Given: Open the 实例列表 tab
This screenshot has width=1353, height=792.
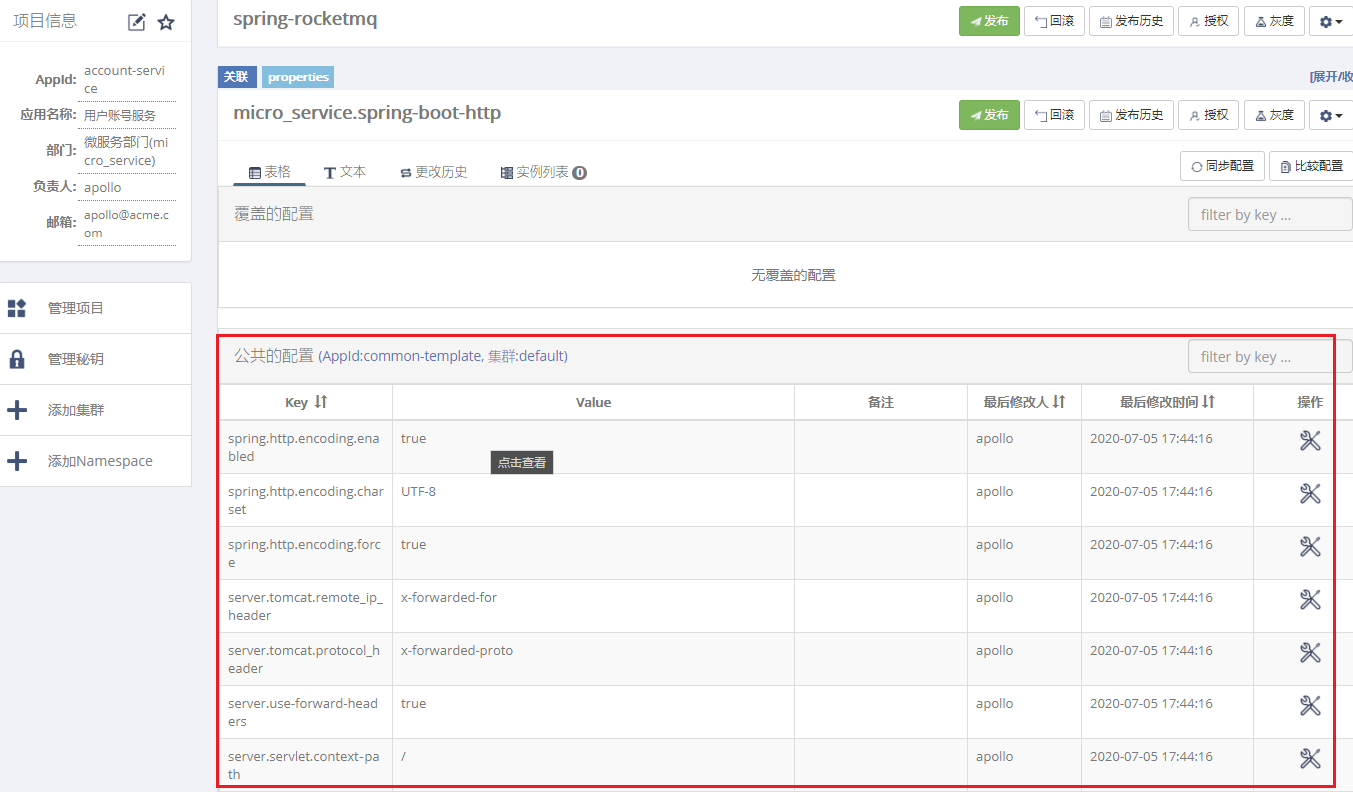Looking at the screenshot, I should click(x=543, y=172).
